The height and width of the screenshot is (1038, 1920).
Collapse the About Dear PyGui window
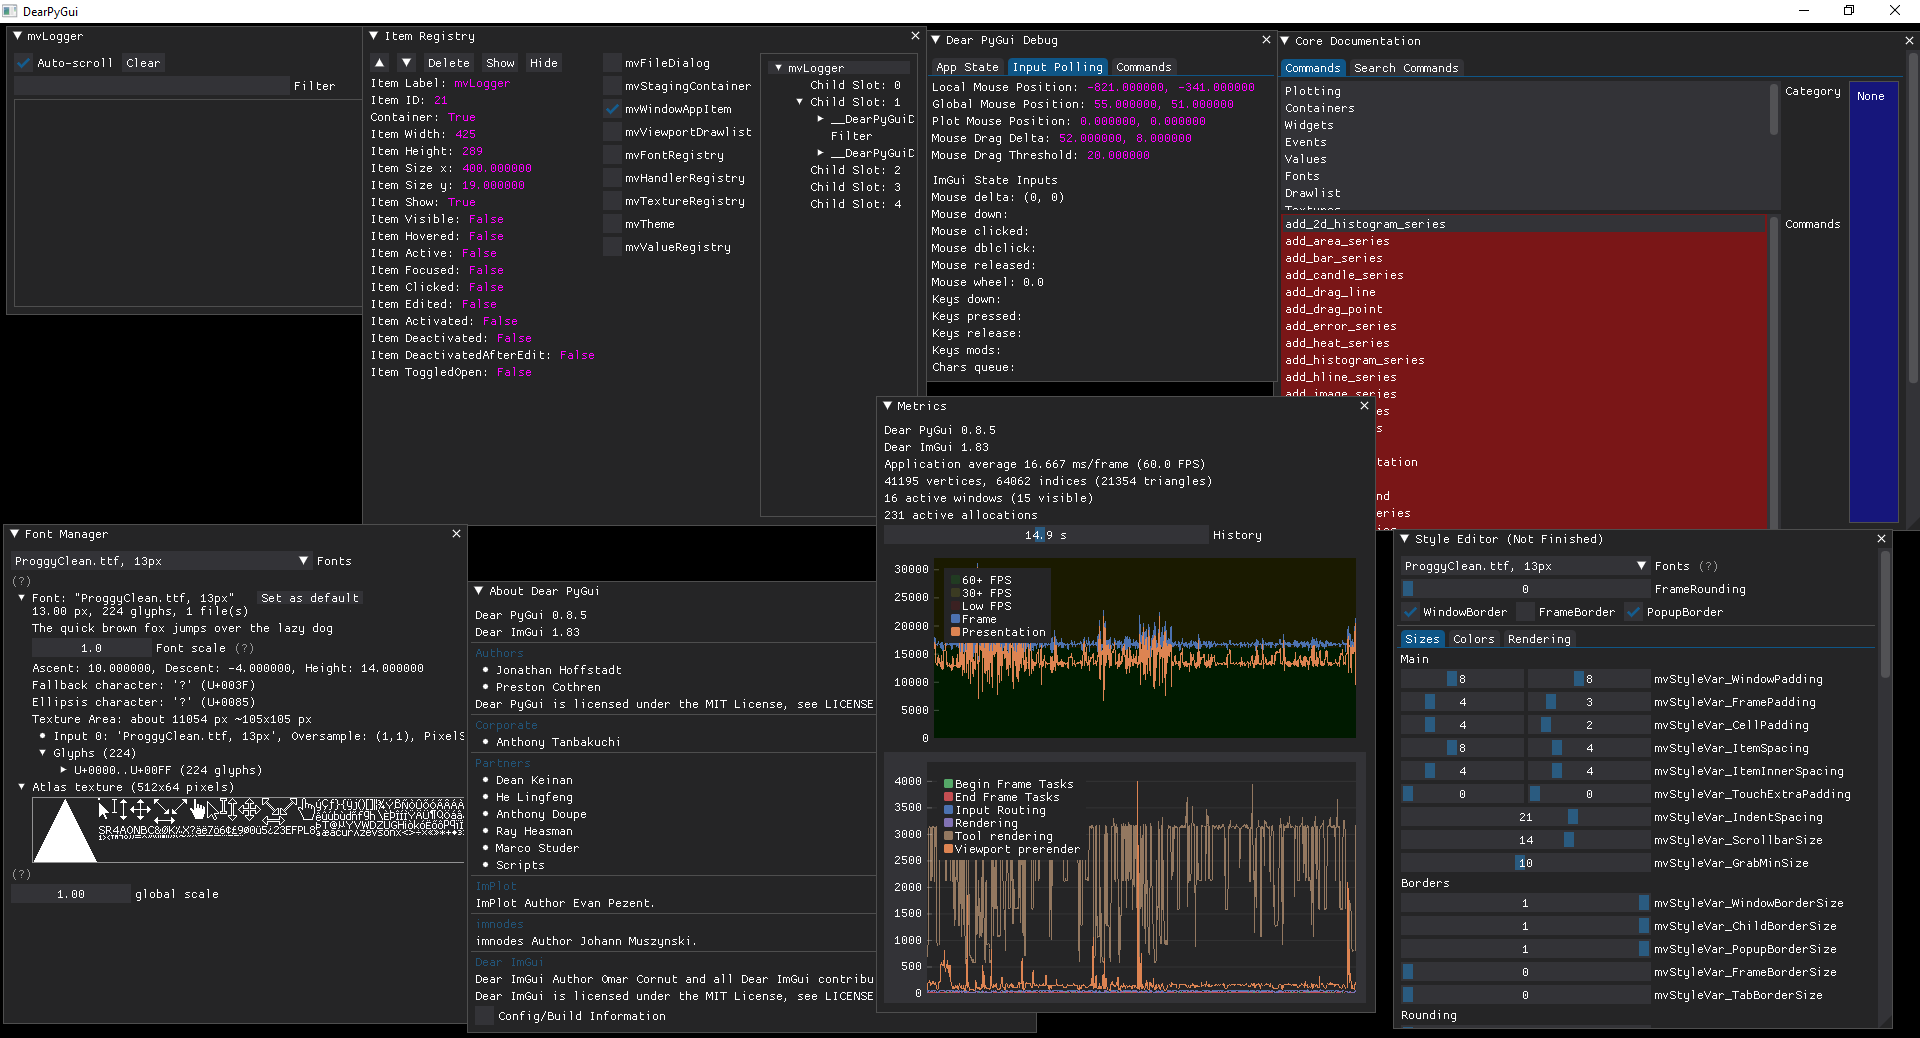478,591
